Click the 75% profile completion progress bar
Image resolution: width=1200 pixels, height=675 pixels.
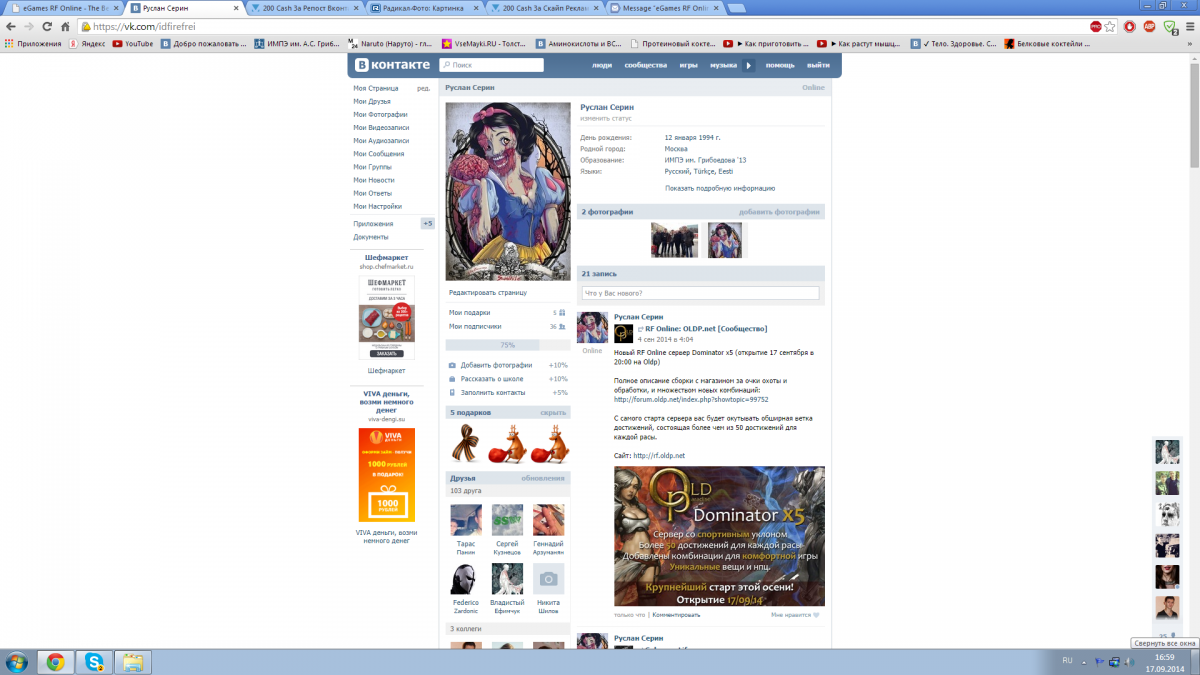(x=507, y=345)
